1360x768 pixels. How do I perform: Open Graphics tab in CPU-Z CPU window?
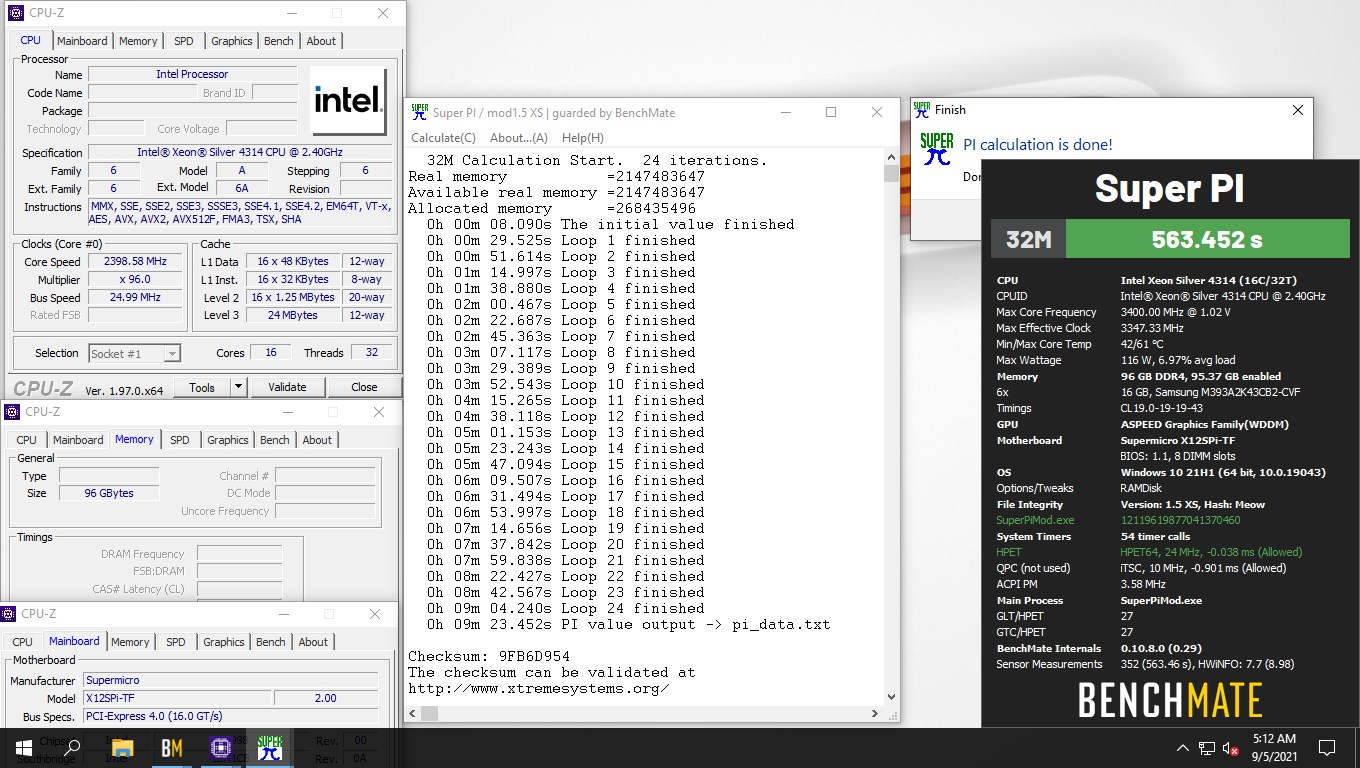pos(231,41)
